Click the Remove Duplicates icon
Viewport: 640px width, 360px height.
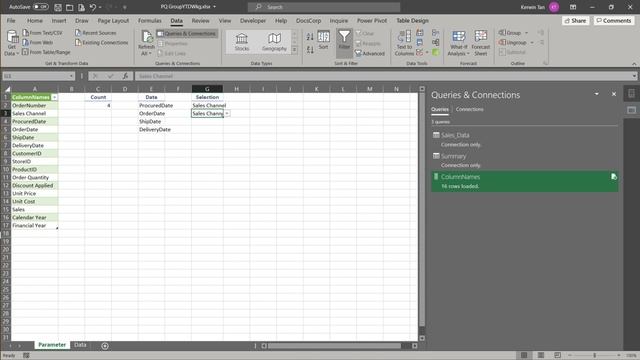420,42
